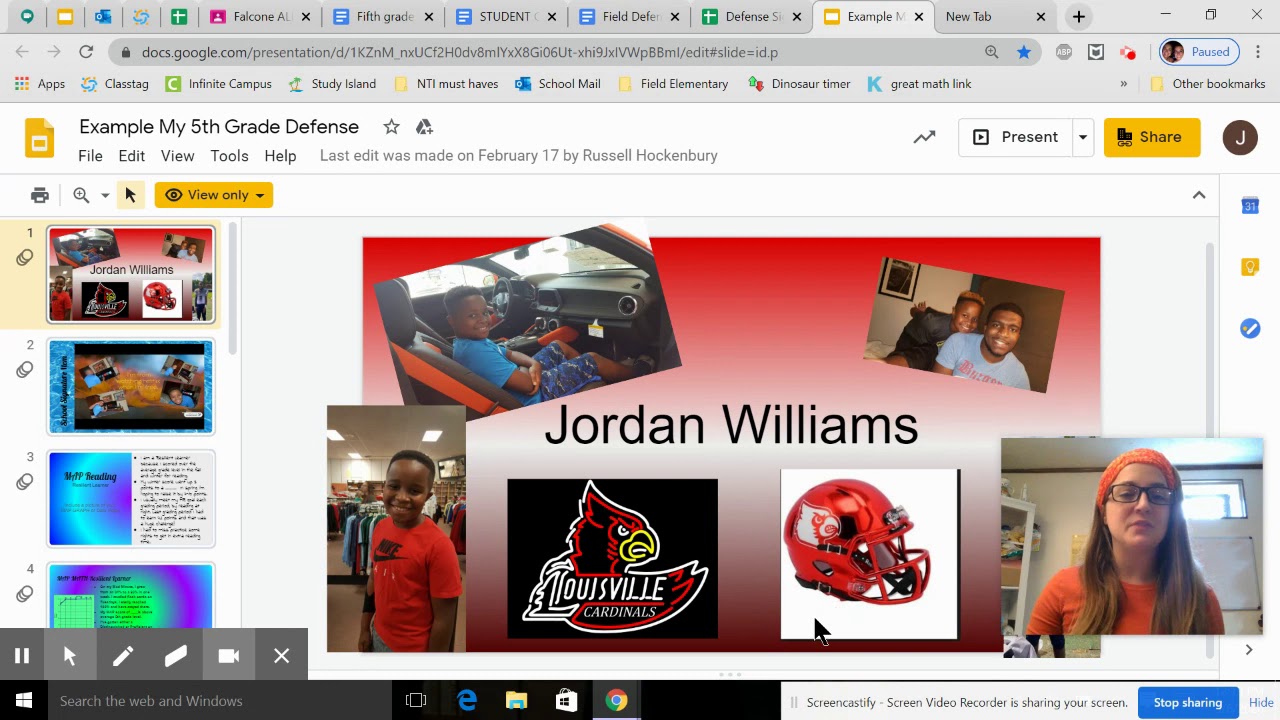The height and width of the screenshot is (720, 1280).
Task: Select slide 3 MAP Reading thumbnail
Action: point(131,499)
